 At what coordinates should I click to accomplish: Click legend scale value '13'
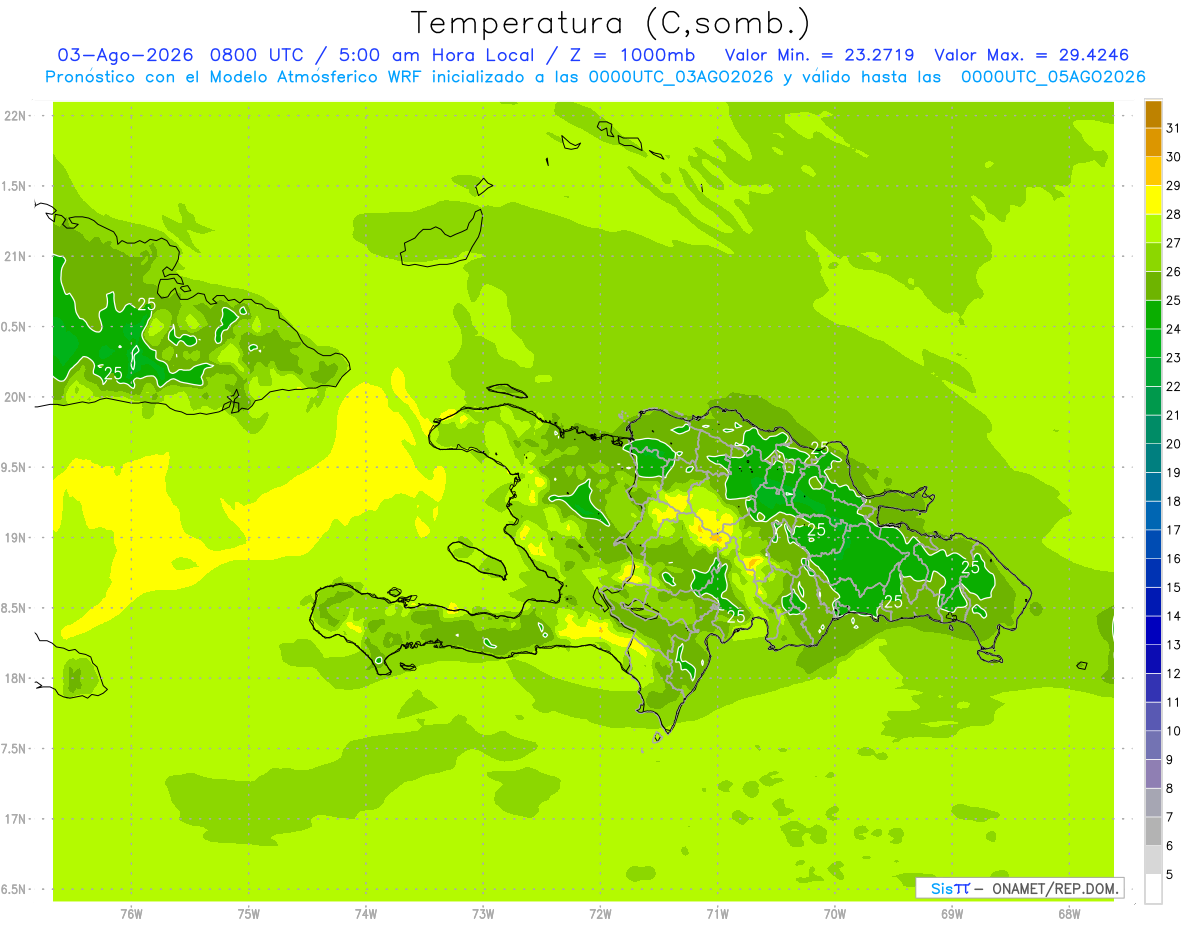click(x=1174, y=645)
